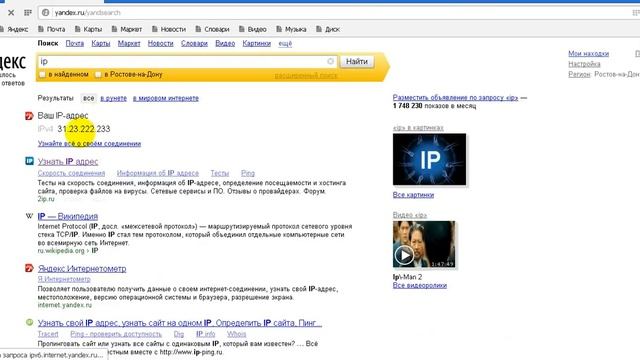Screen dimensions: 640x360
Task: Expand the 'ещё' more services link
Action: point(285,43)
